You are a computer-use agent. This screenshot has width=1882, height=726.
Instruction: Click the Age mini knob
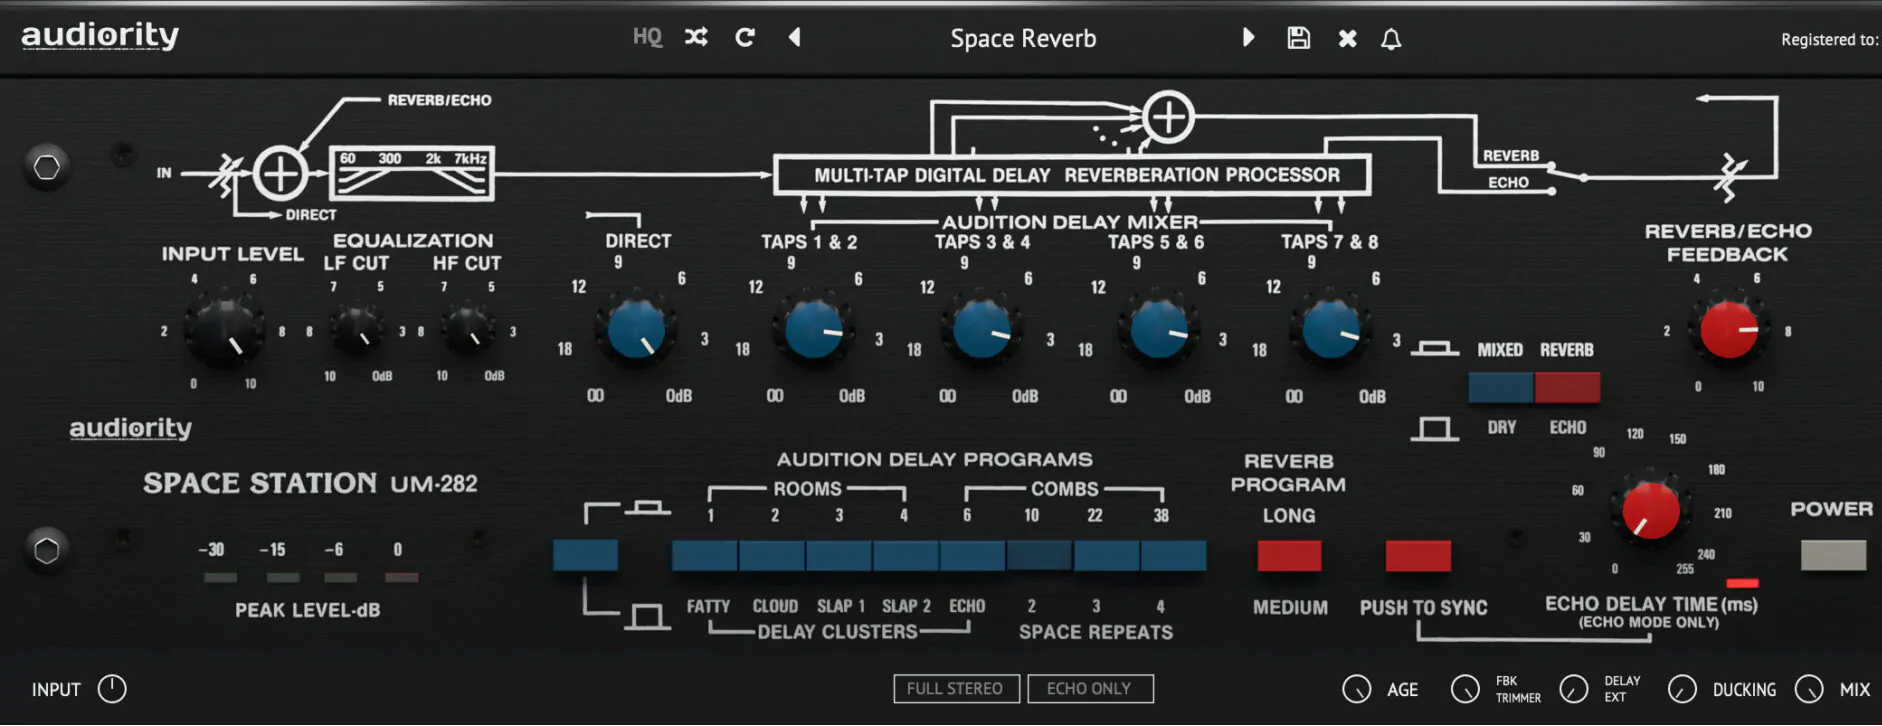click(x=1357, y=689)
